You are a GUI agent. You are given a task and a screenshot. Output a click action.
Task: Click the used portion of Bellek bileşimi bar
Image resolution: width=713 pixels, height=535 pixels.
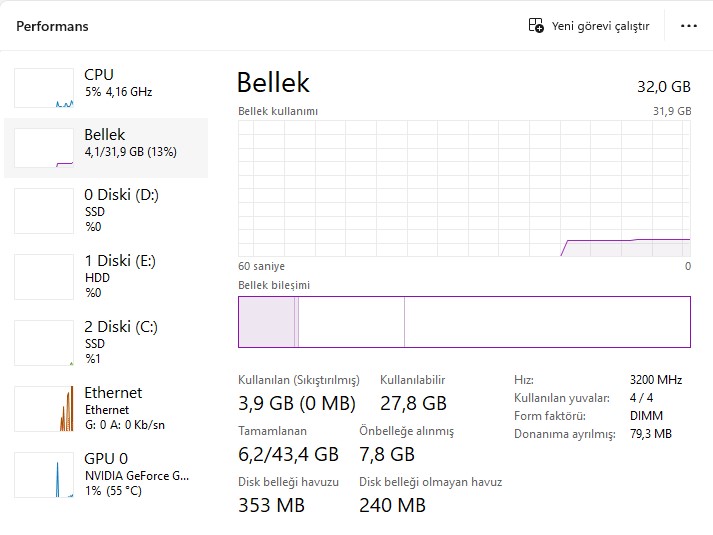pos(266,322)
